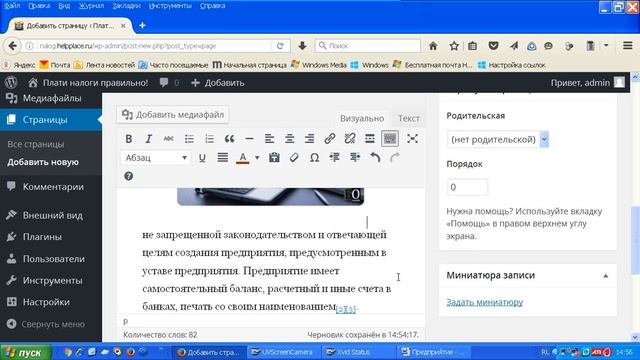
Task: Decrease the paragraph indent
Action: pos(335,158)
